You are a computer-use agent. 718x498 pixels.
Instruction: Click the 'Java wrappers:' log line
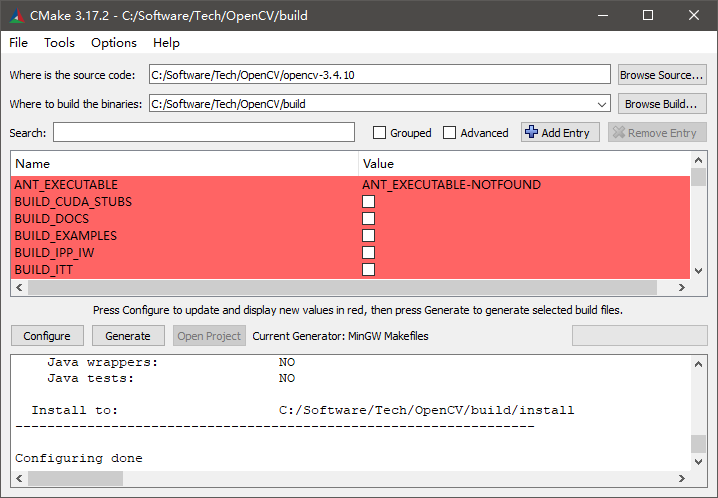pos(171,362)
